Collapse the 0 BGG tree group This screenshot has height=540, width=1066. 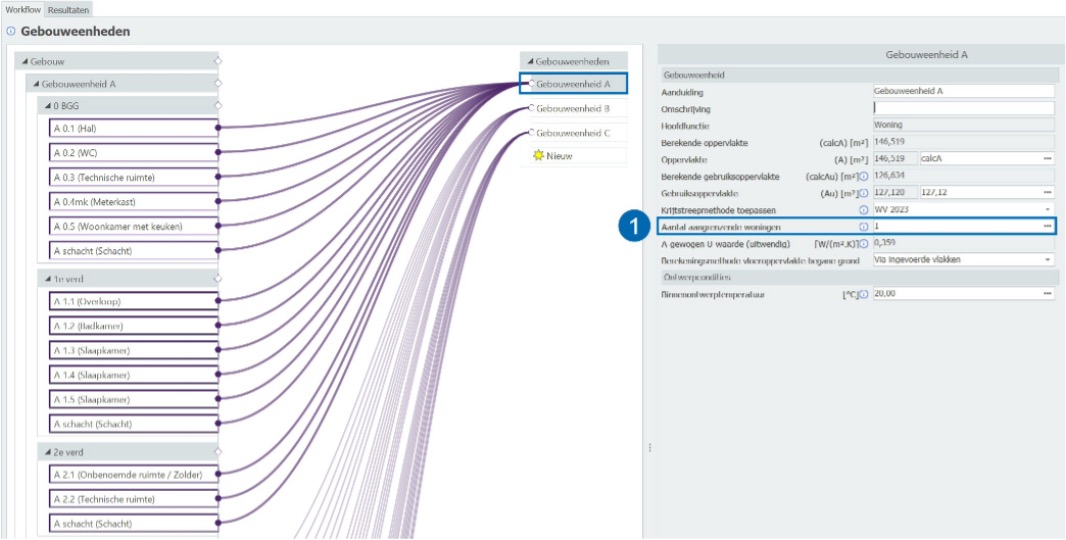tap(46, 106)
